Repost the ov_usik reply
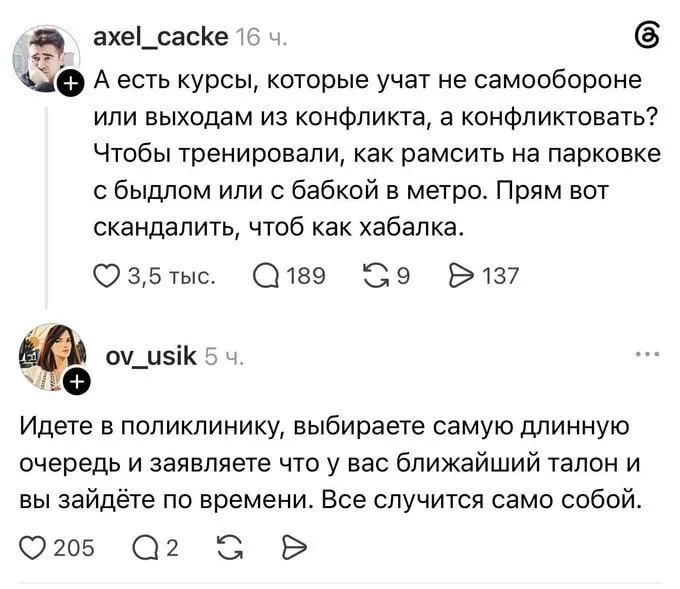The width and height of the screenshot is (680, 589). (x=230, y=548)
